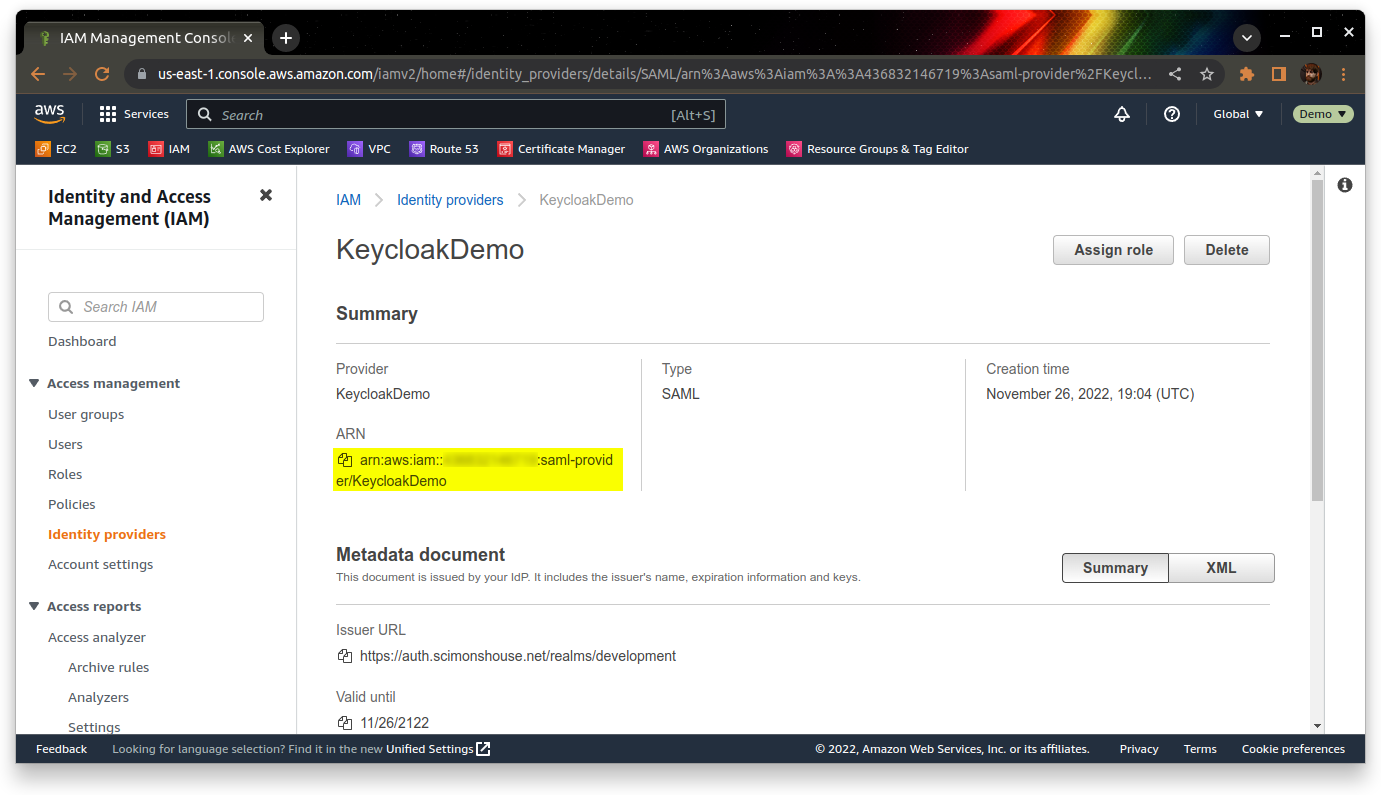Open the Services grid menu
The width and height of the screenshot is (1381, 795).
(x=134, y=114)
